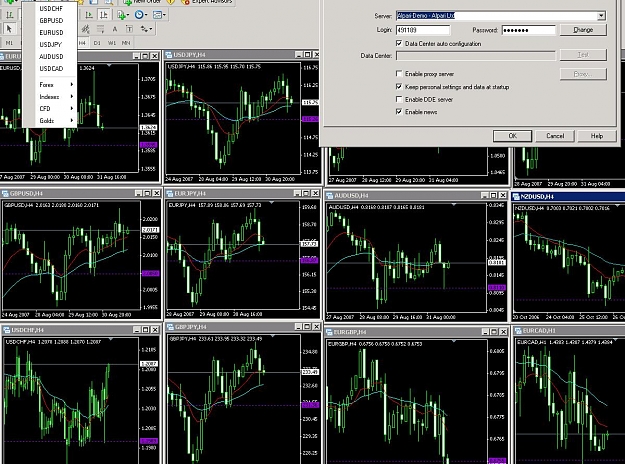Click the 'EURJPY,H4 157.89' quote text
Image resolution: width=625 pixels, height=464 pixels.
[x=215, y=205]
